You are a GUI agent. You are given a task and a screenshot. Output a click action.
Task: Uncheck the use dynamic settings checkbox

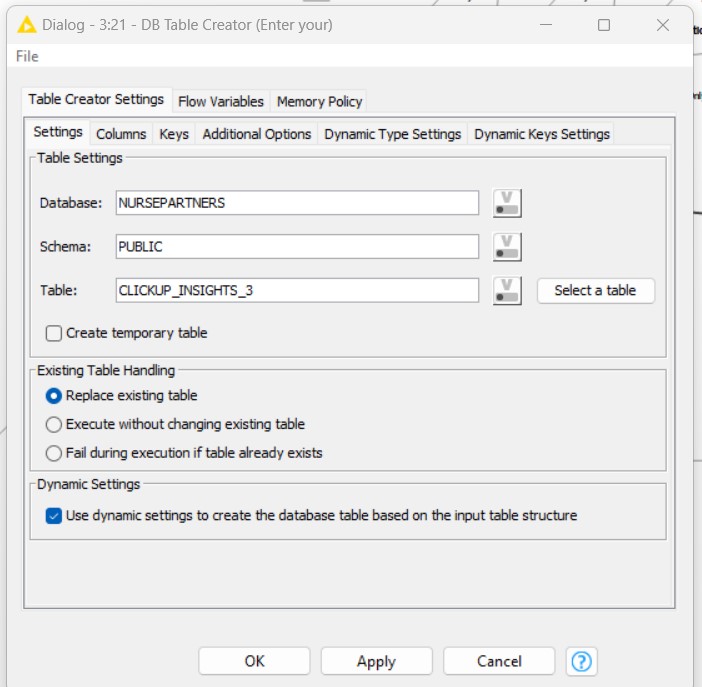coord(54,516)
